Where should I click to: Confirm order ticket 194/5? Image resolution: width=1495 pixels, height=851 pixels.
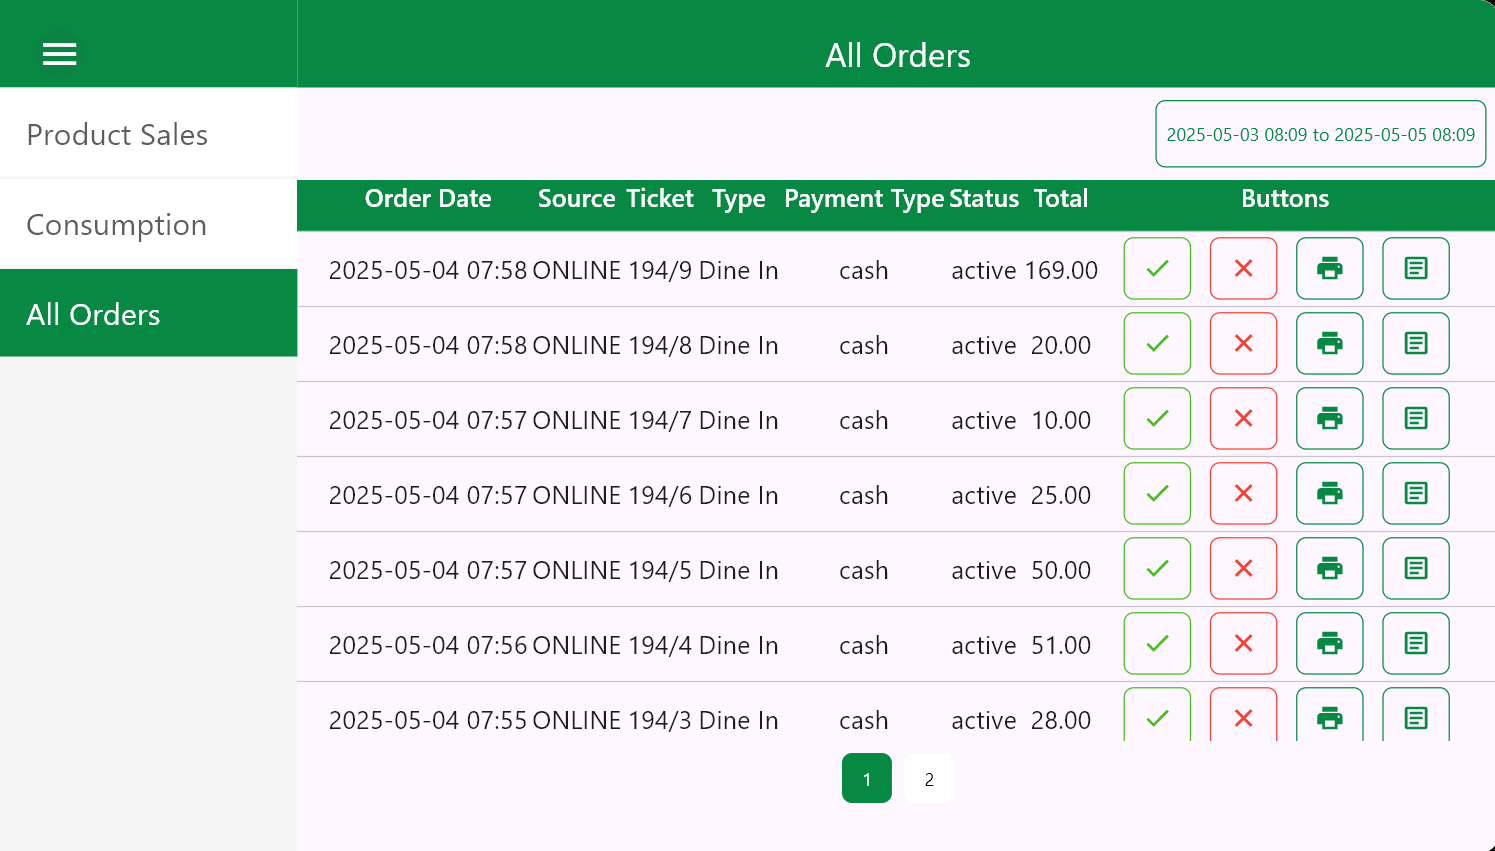1157,568
